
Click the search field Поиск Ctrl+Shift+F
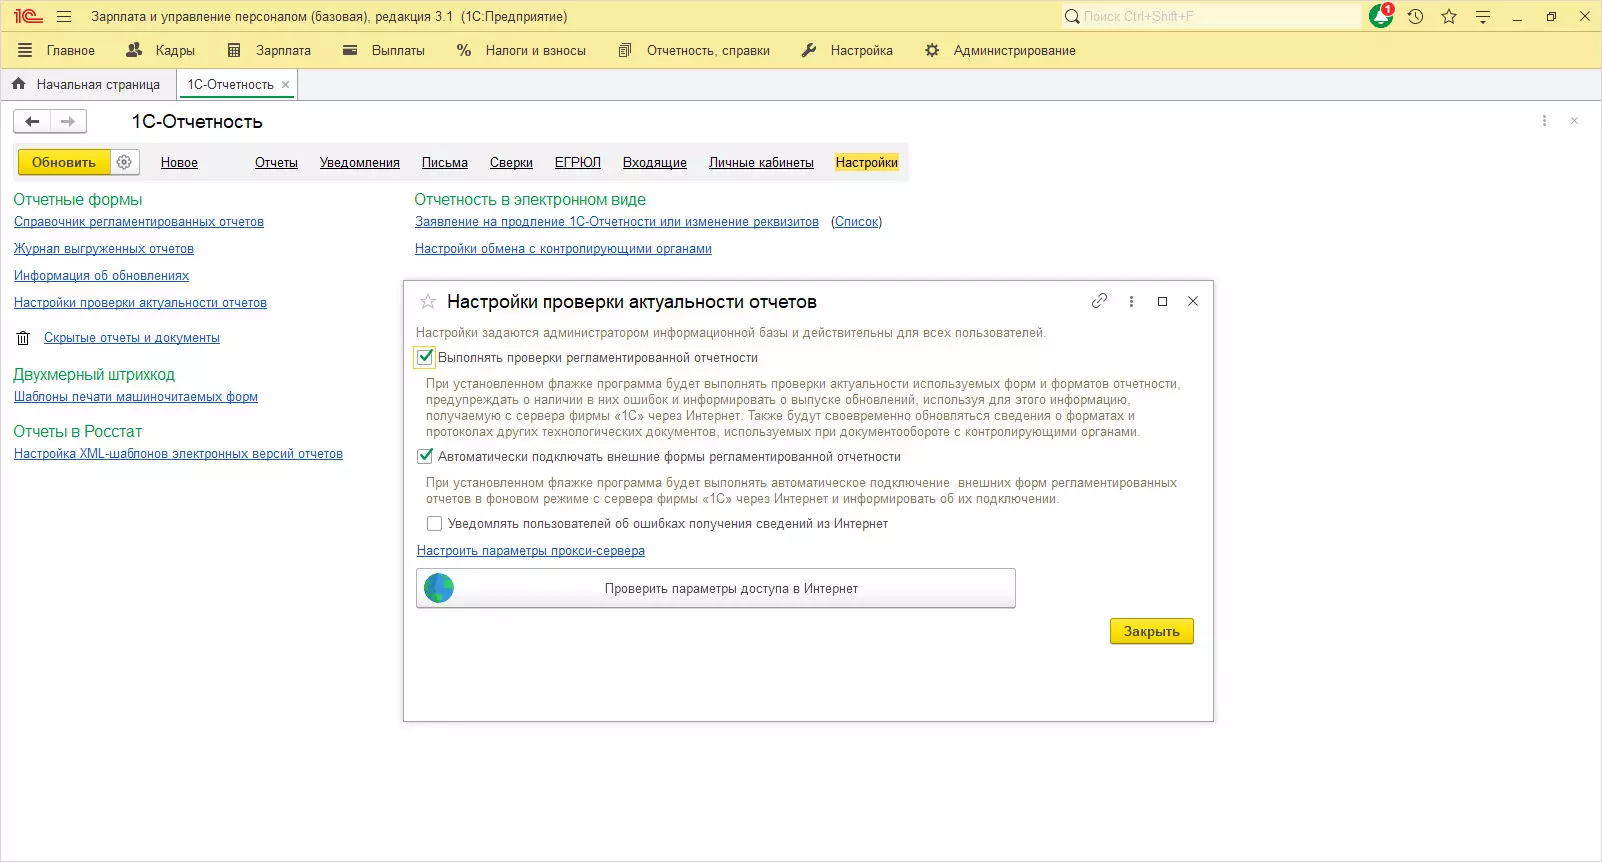1211,16
